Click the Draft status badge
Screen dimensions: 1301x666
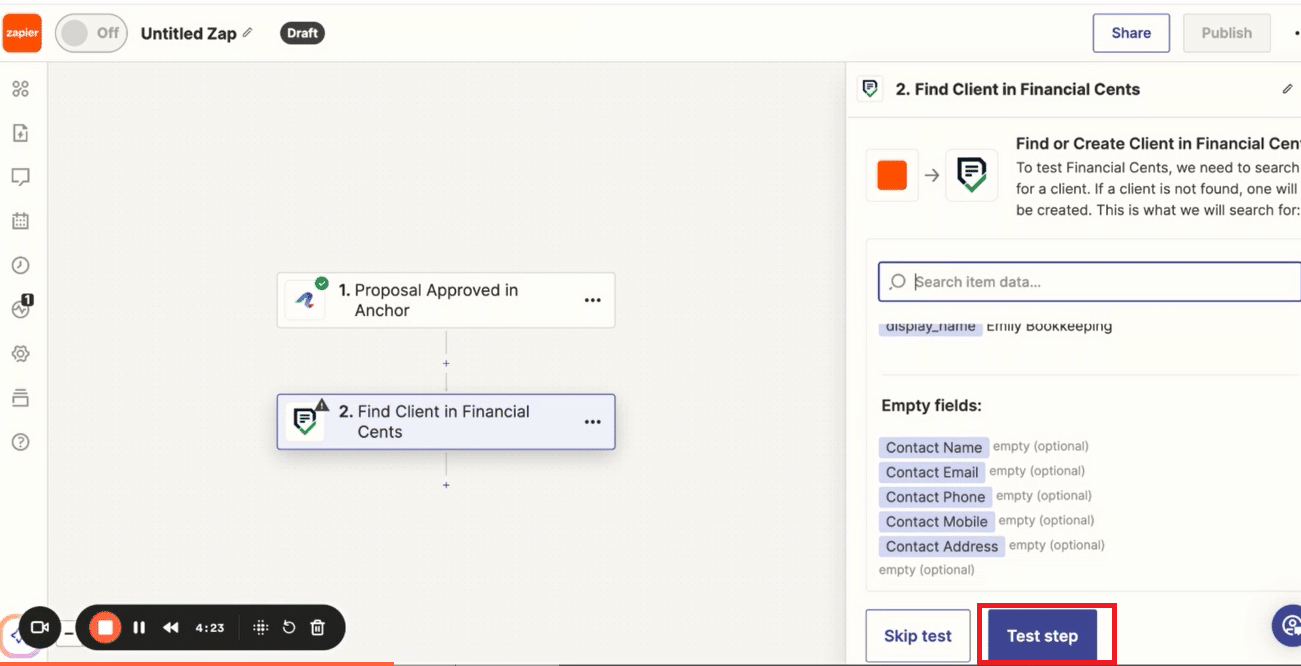point(302,33)
